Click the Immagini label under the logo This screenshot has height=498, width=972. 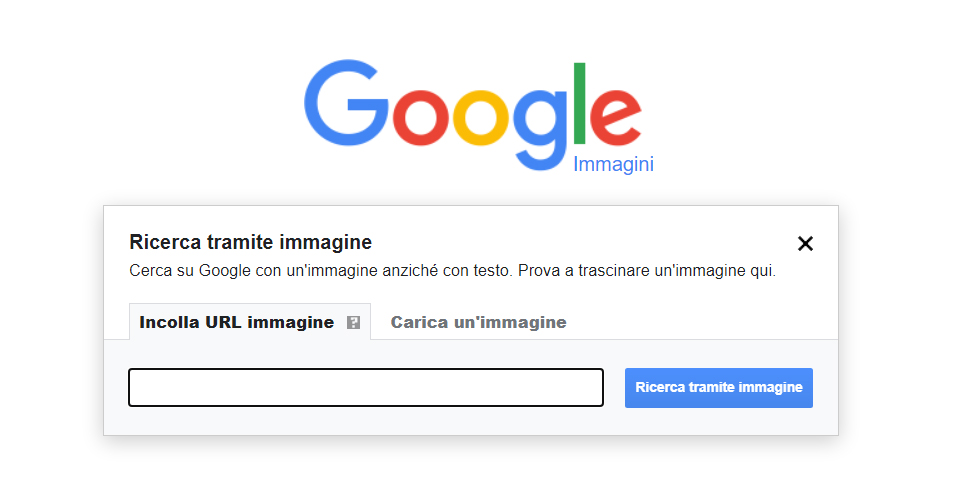[x=613, y=165]
